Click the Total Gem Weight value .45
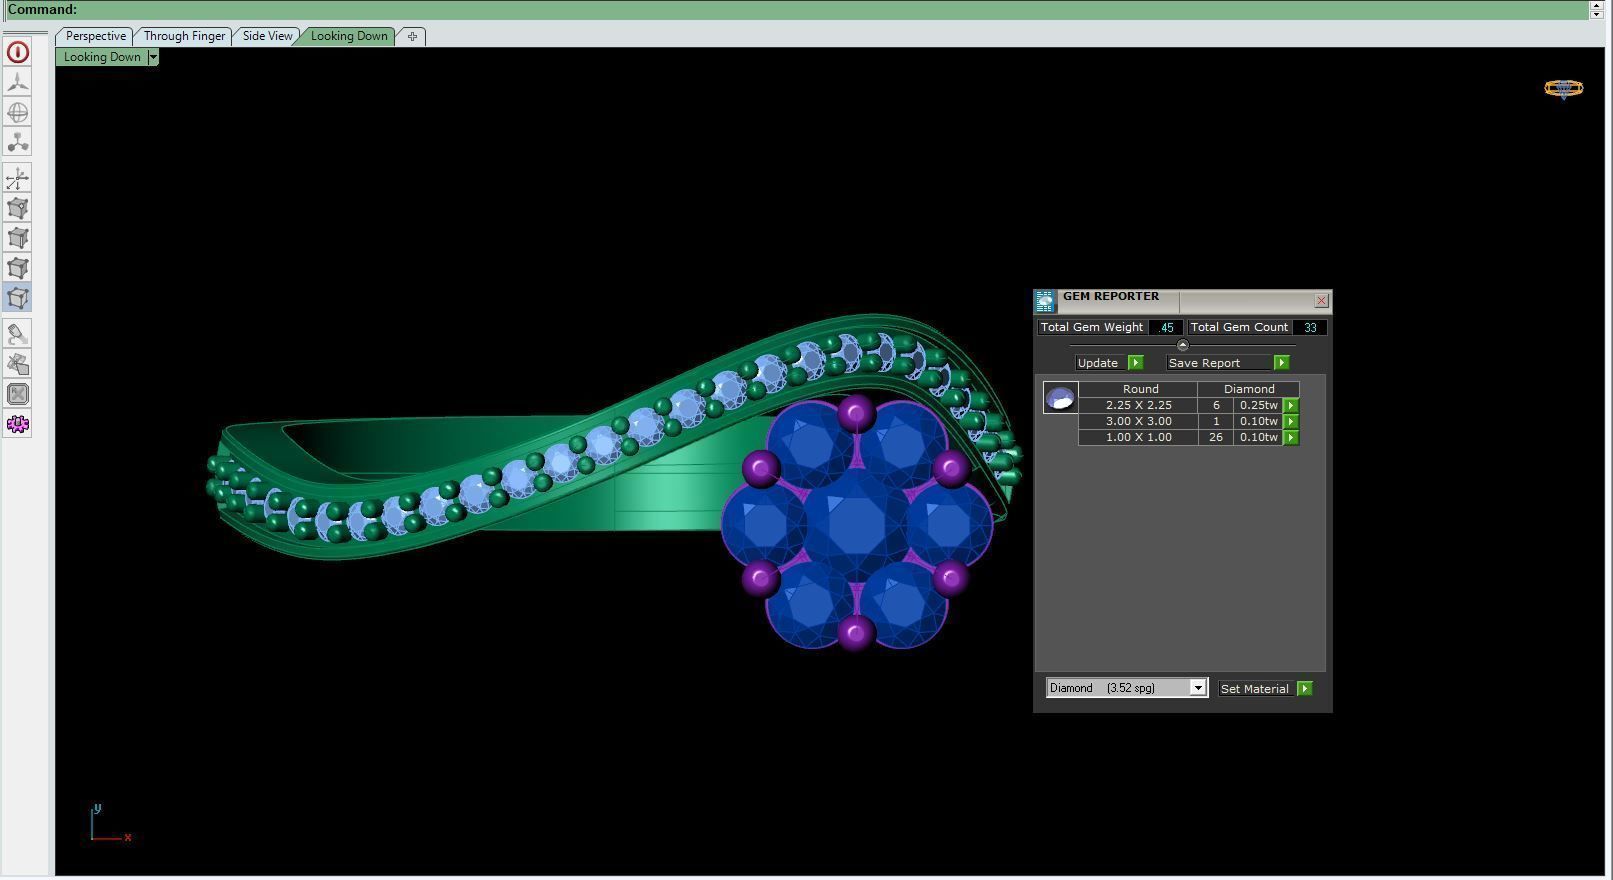1613x880 pixels. click(x=1166, y=327)
